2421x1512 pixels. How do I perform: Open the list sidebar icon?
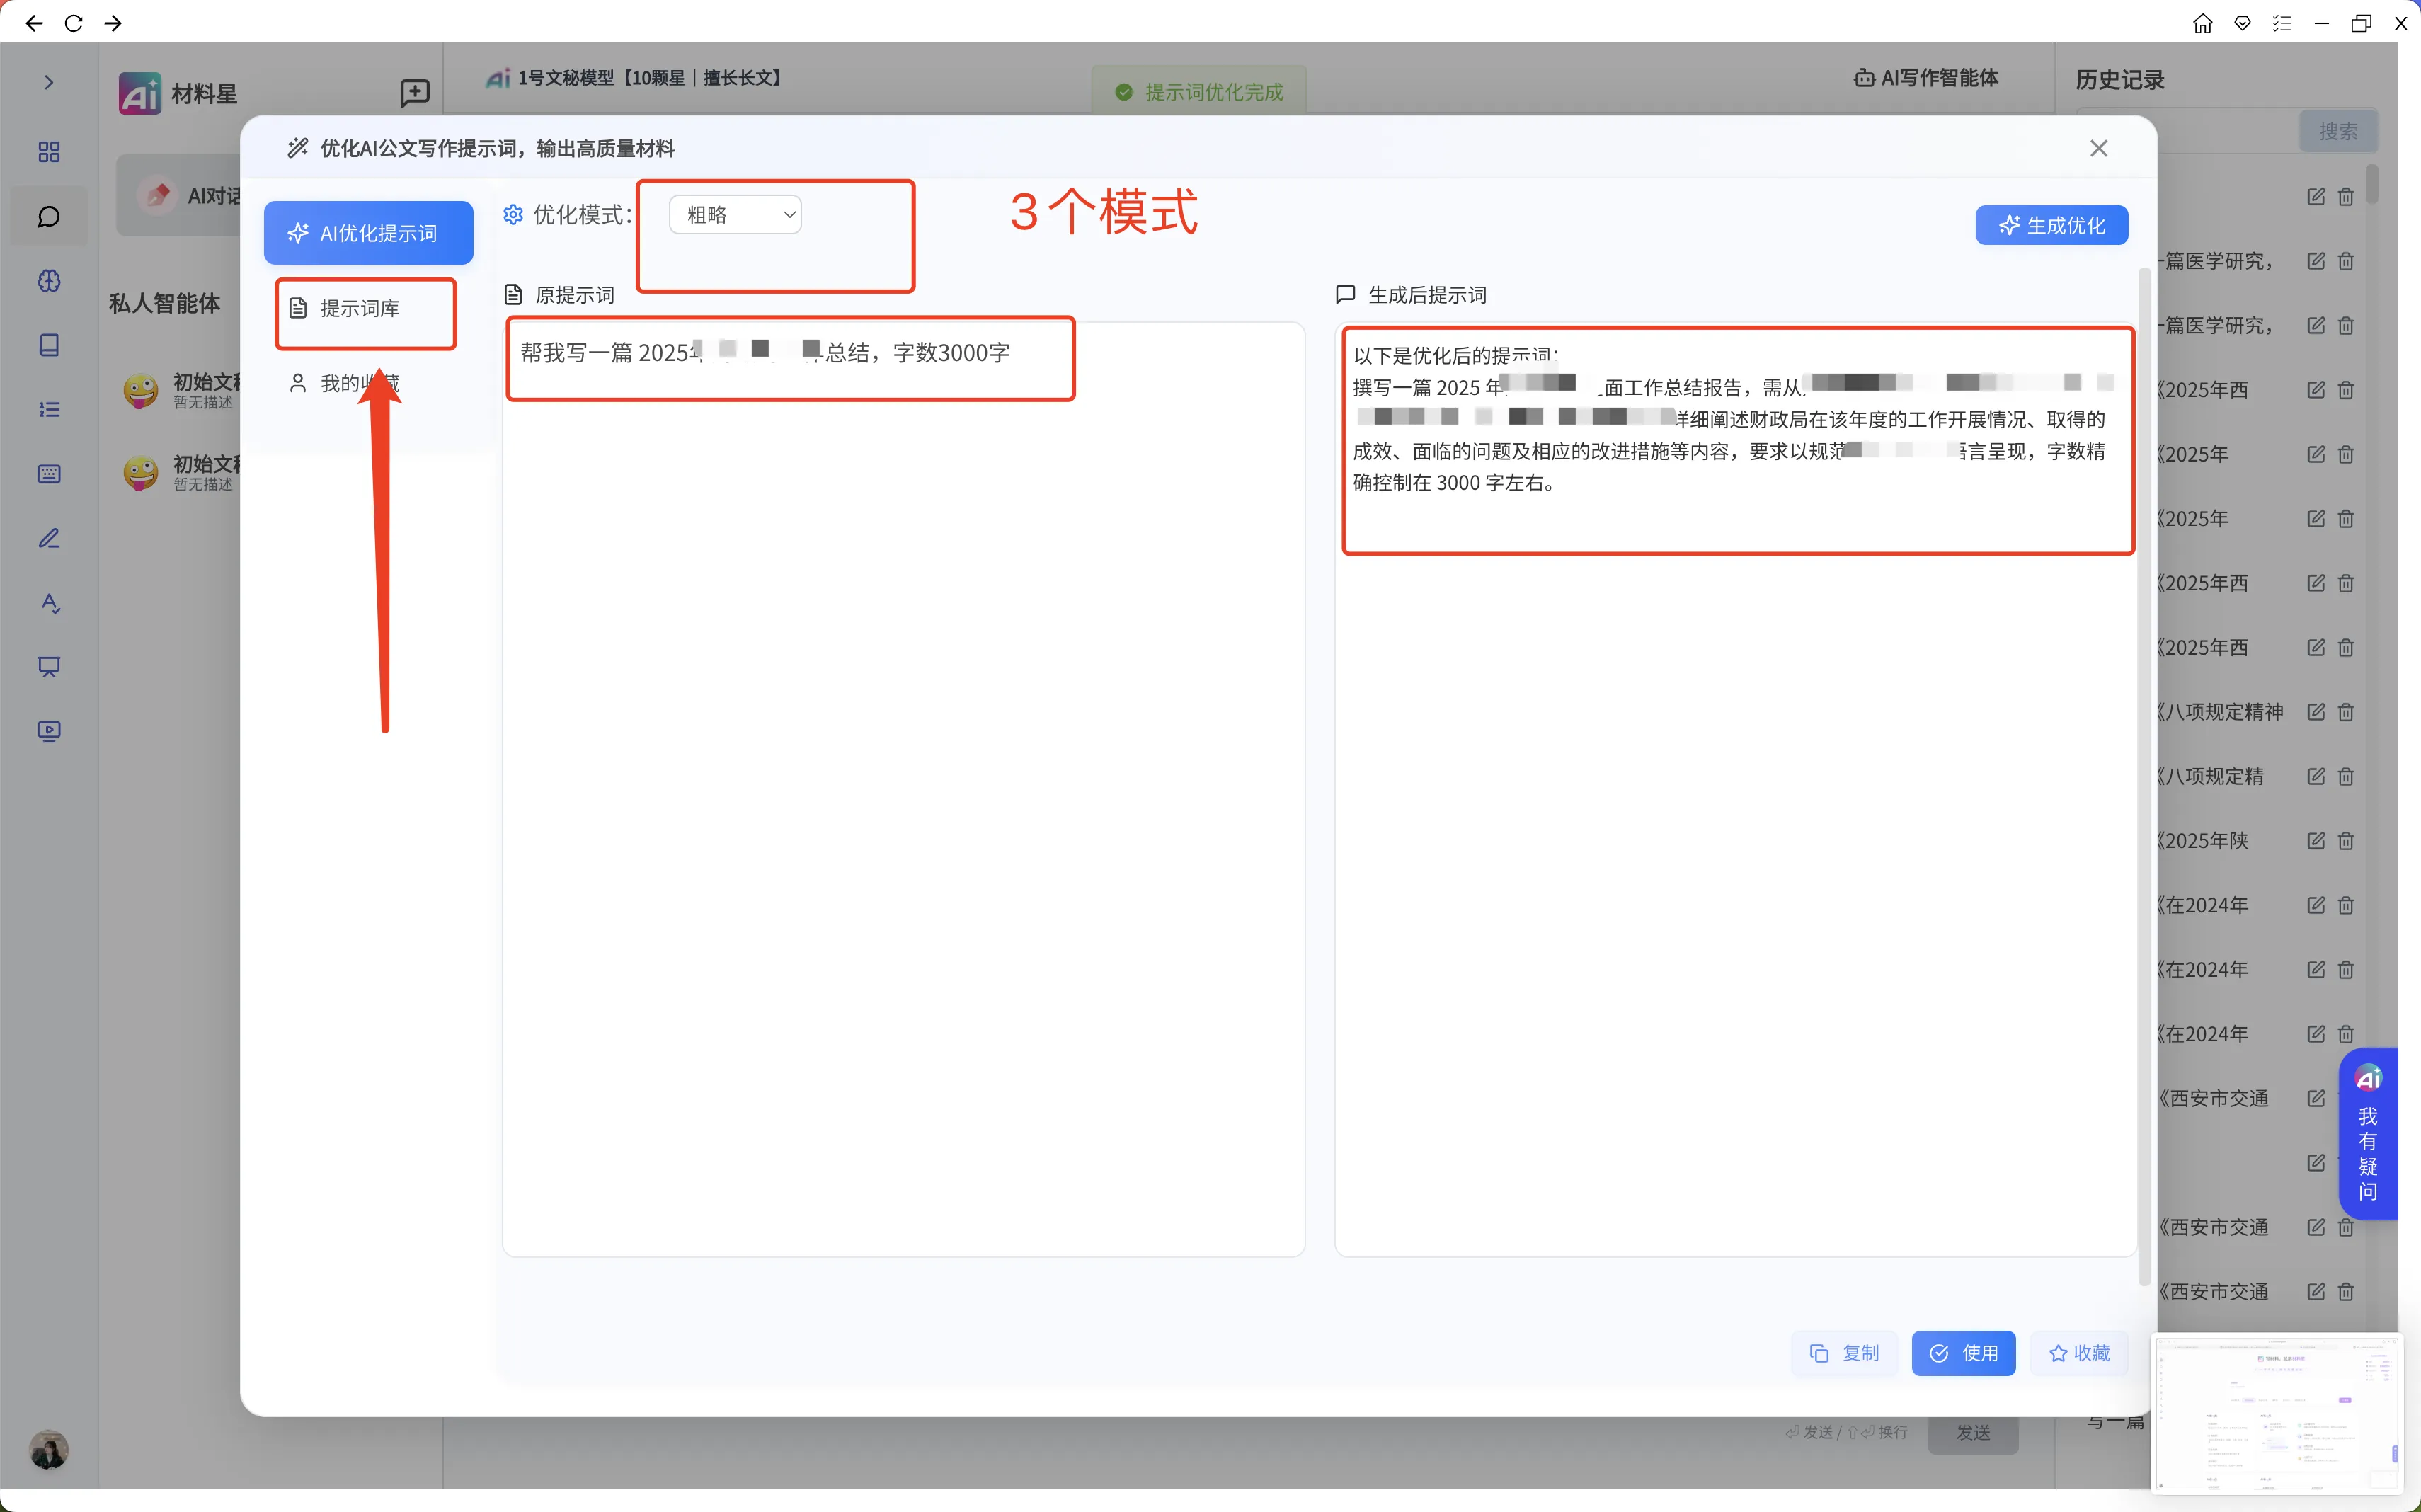(48, 409)
